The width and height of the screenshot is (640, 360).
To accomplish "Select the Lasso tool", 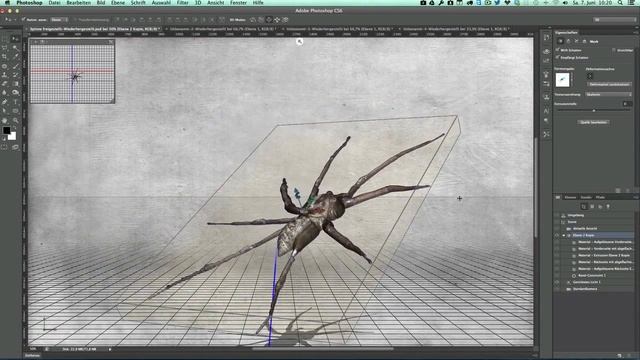I will pos(4,47).
